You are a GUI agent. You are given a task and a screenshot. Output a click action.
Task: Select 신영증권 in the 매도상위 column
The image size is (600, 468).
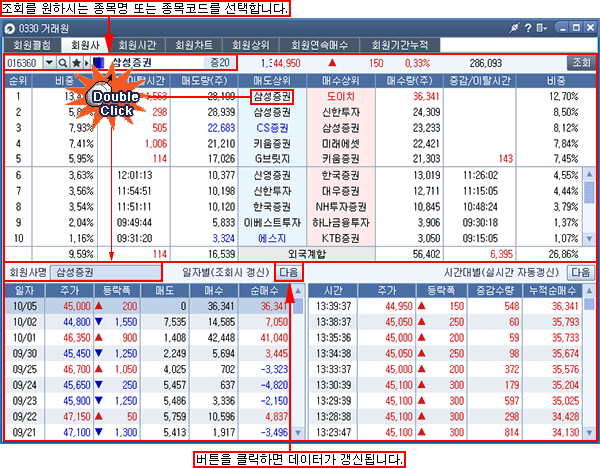(x=272, y=175)
